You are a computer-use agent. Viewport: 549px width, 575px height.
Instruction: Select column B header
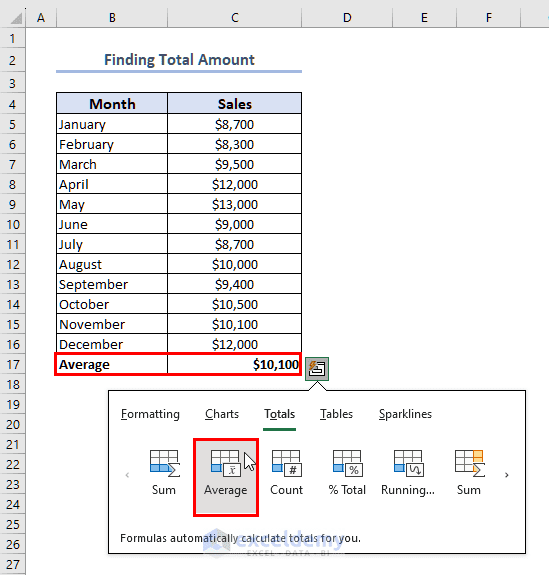pos(112,18)
